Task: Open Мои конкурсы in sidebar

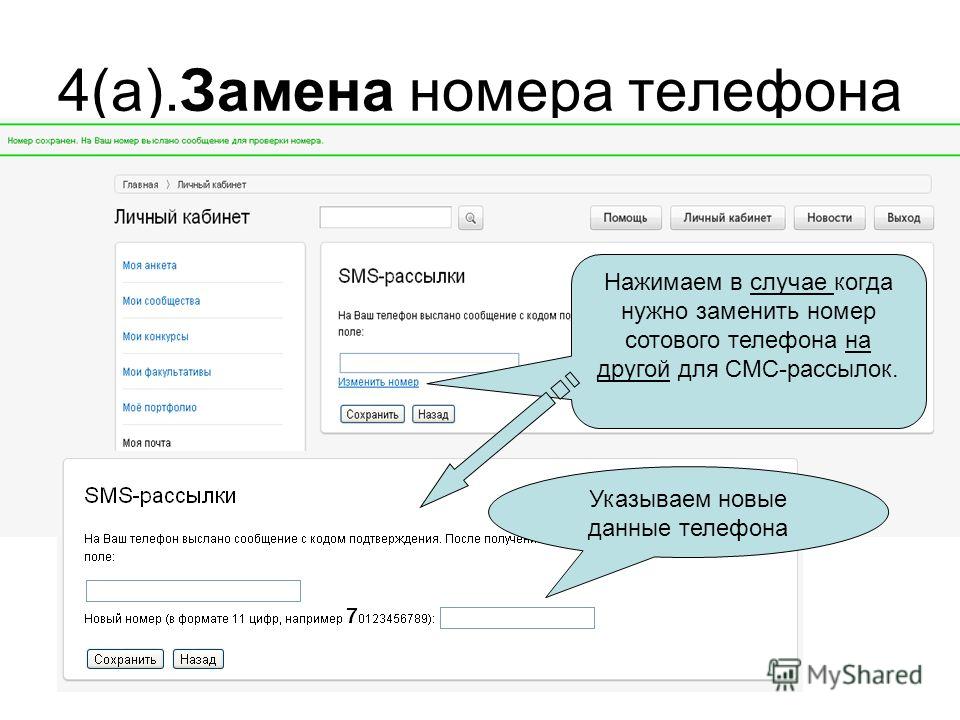Action: coord(156,336)
